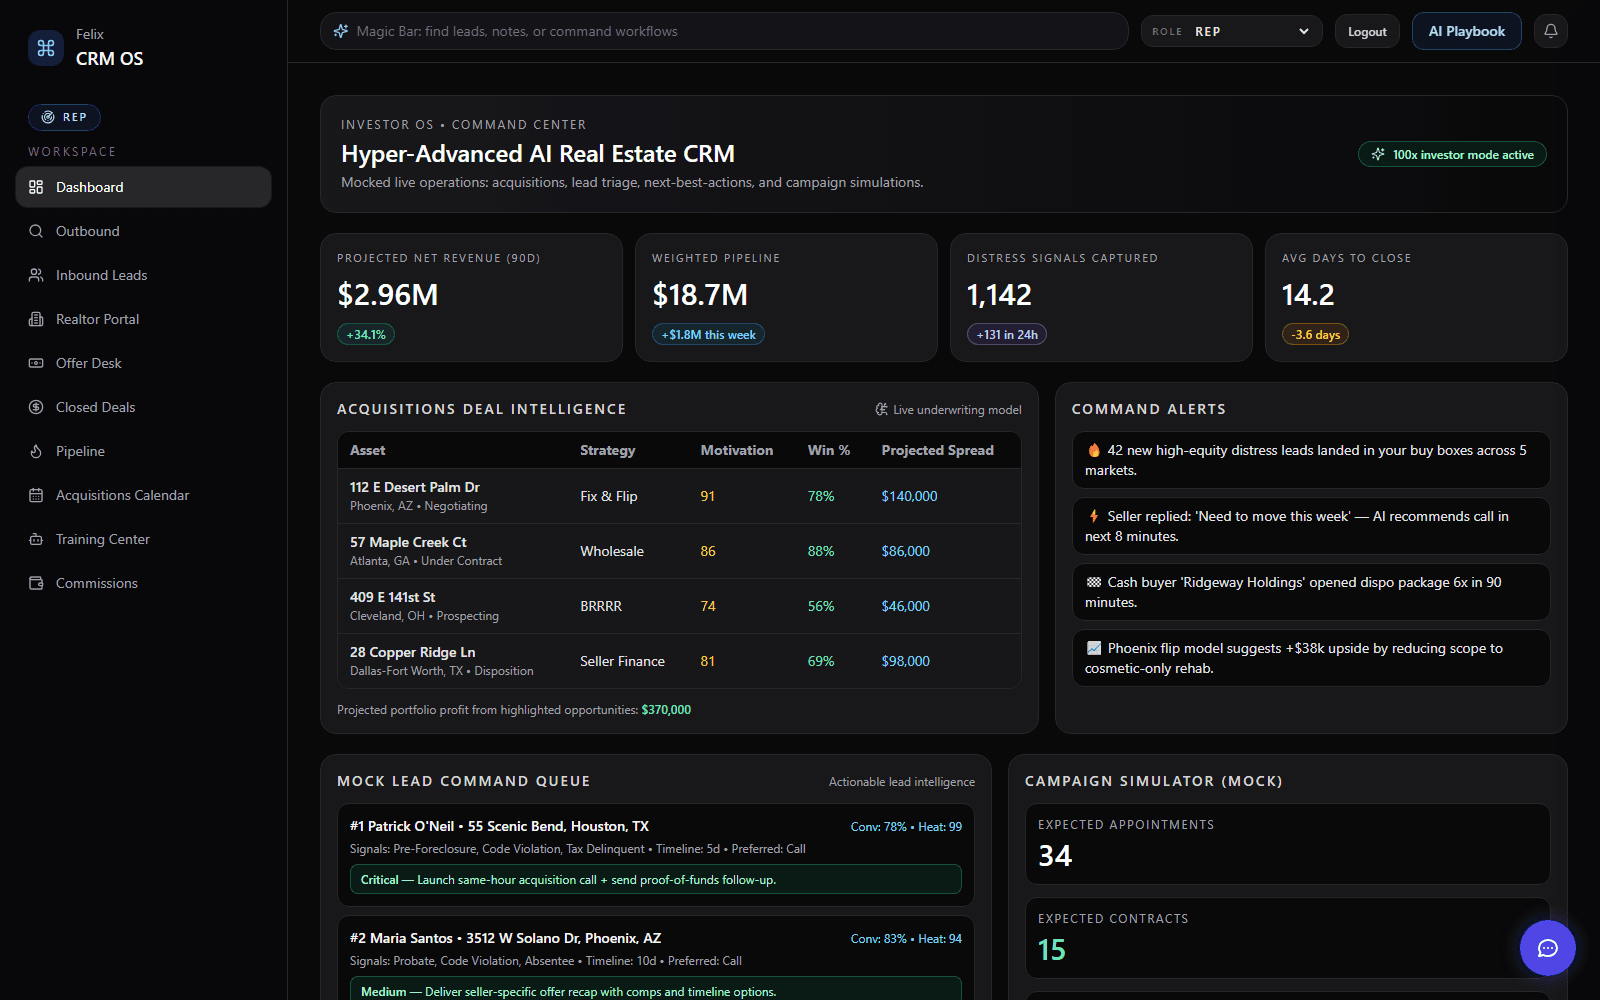Viewport: 1600px width, 1000px height.
Task: Click the 88% win percentage cell
Action: tap(821, 551)
